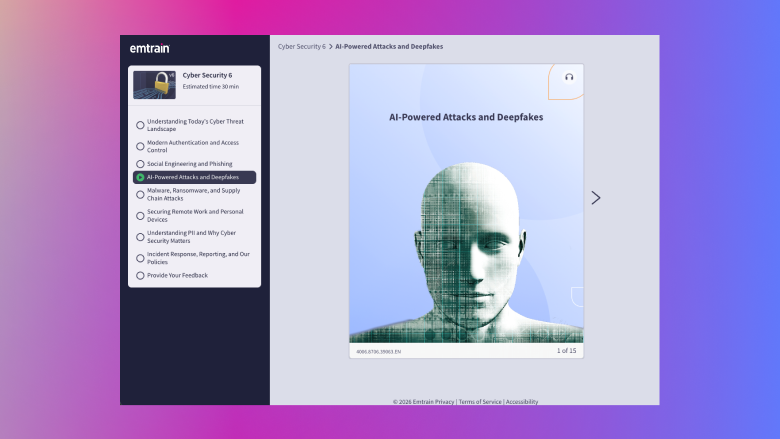This screenshot has height=439, width=780.
Task: Open AI-Powered Attacks and Deepfakes lesson
Action: pos(195,177)
